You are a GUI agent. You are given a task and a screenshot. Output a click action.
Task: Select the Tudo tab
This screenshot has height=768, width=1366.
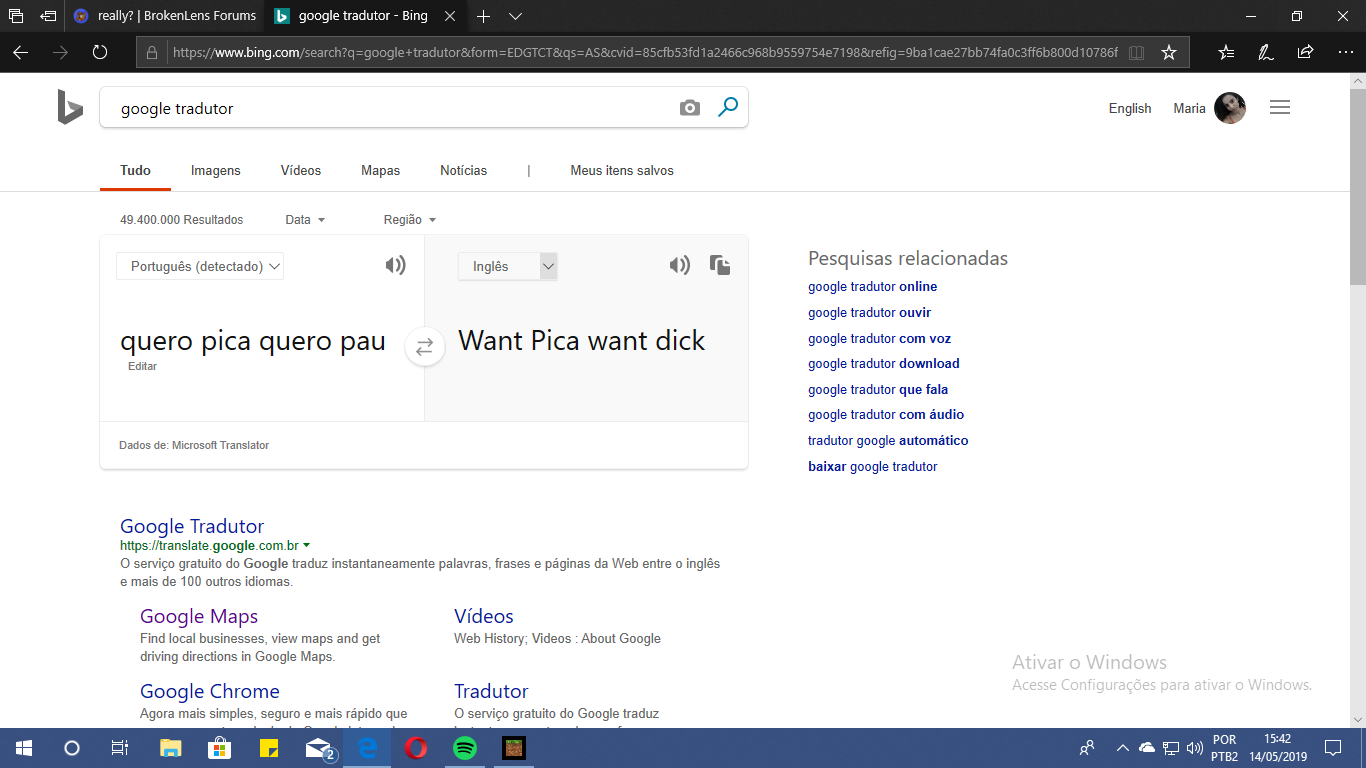(x=135, y=171)
